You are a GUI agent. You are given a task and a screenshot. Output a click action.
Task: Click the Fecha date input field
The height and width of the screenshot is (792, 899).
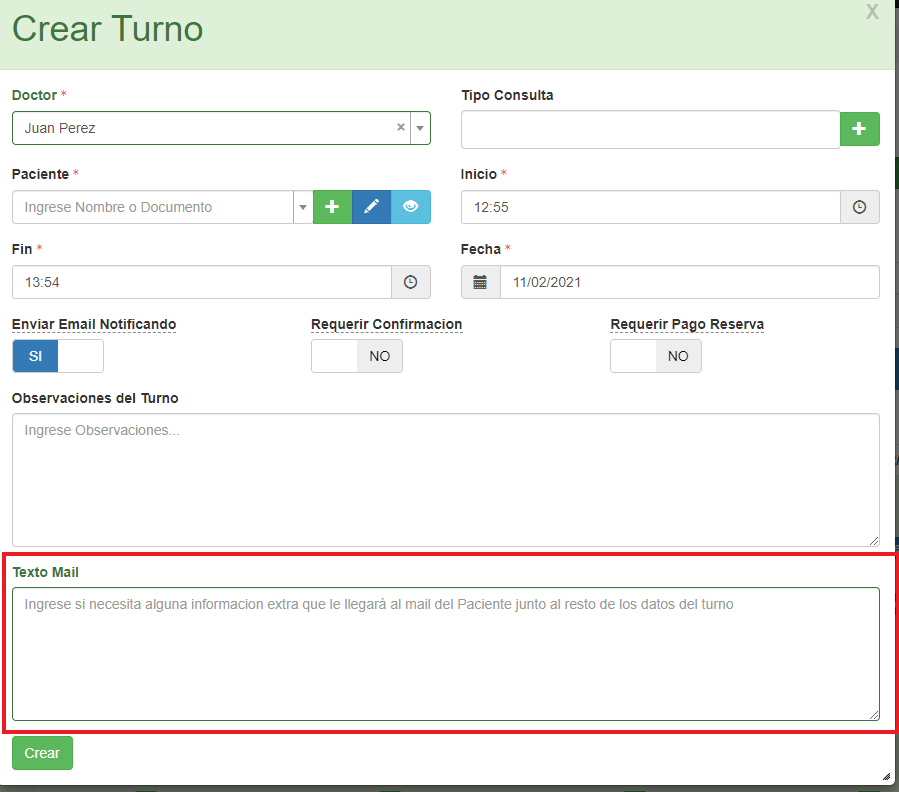688,282
